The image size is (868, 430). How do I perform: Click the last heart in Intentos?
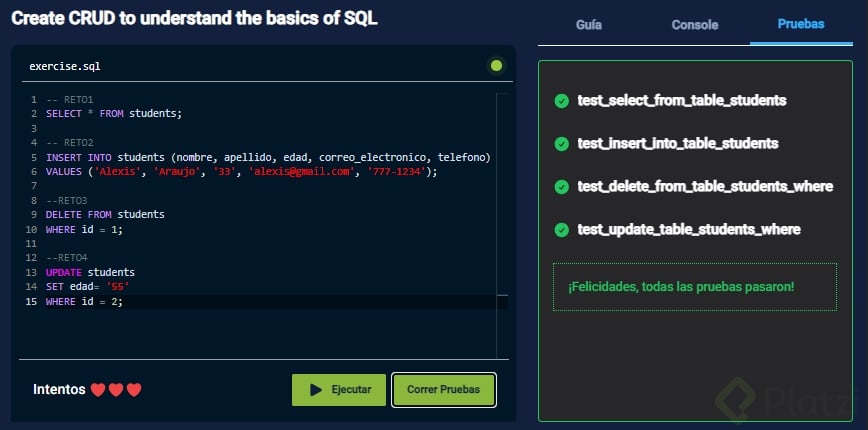(134, 390)
